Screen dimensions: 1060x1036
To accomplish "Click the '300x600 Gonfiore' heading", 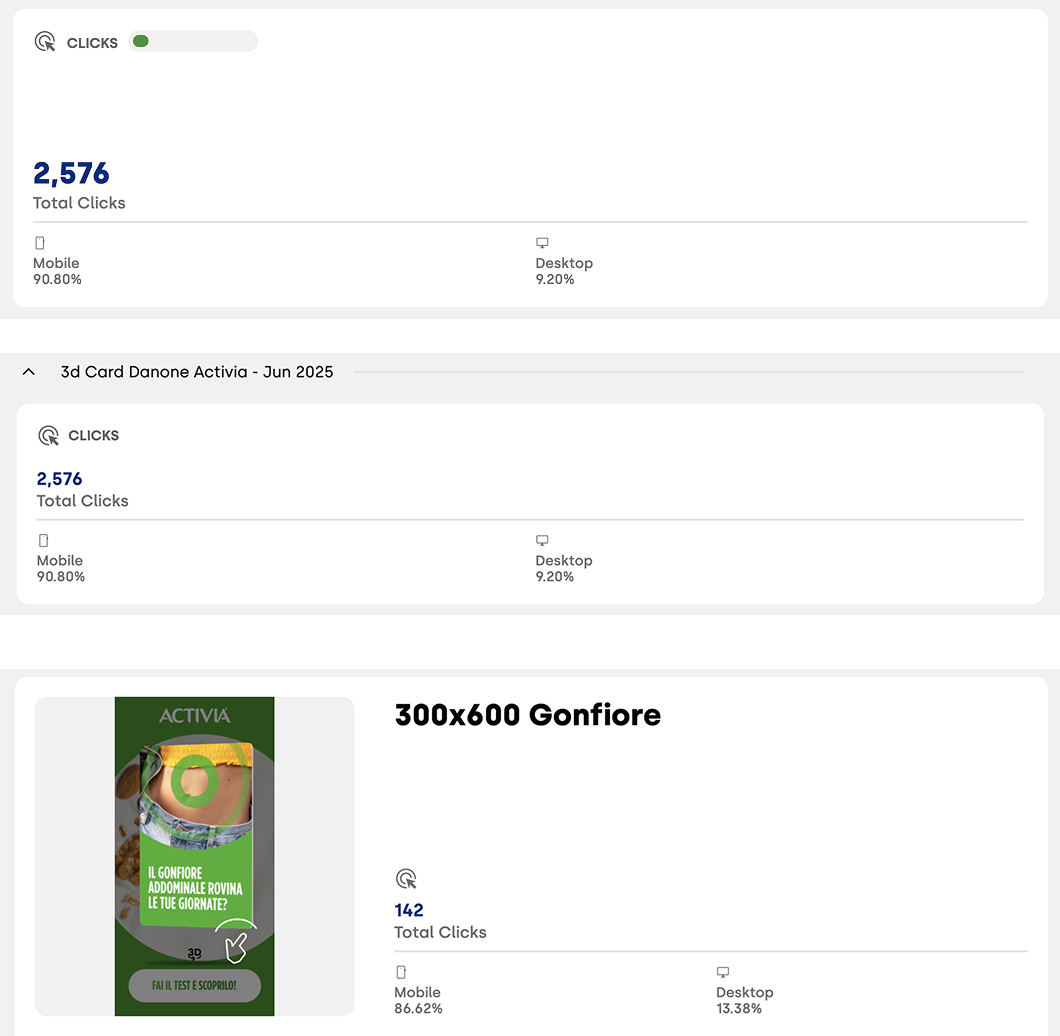I will [x=527, y=715].
